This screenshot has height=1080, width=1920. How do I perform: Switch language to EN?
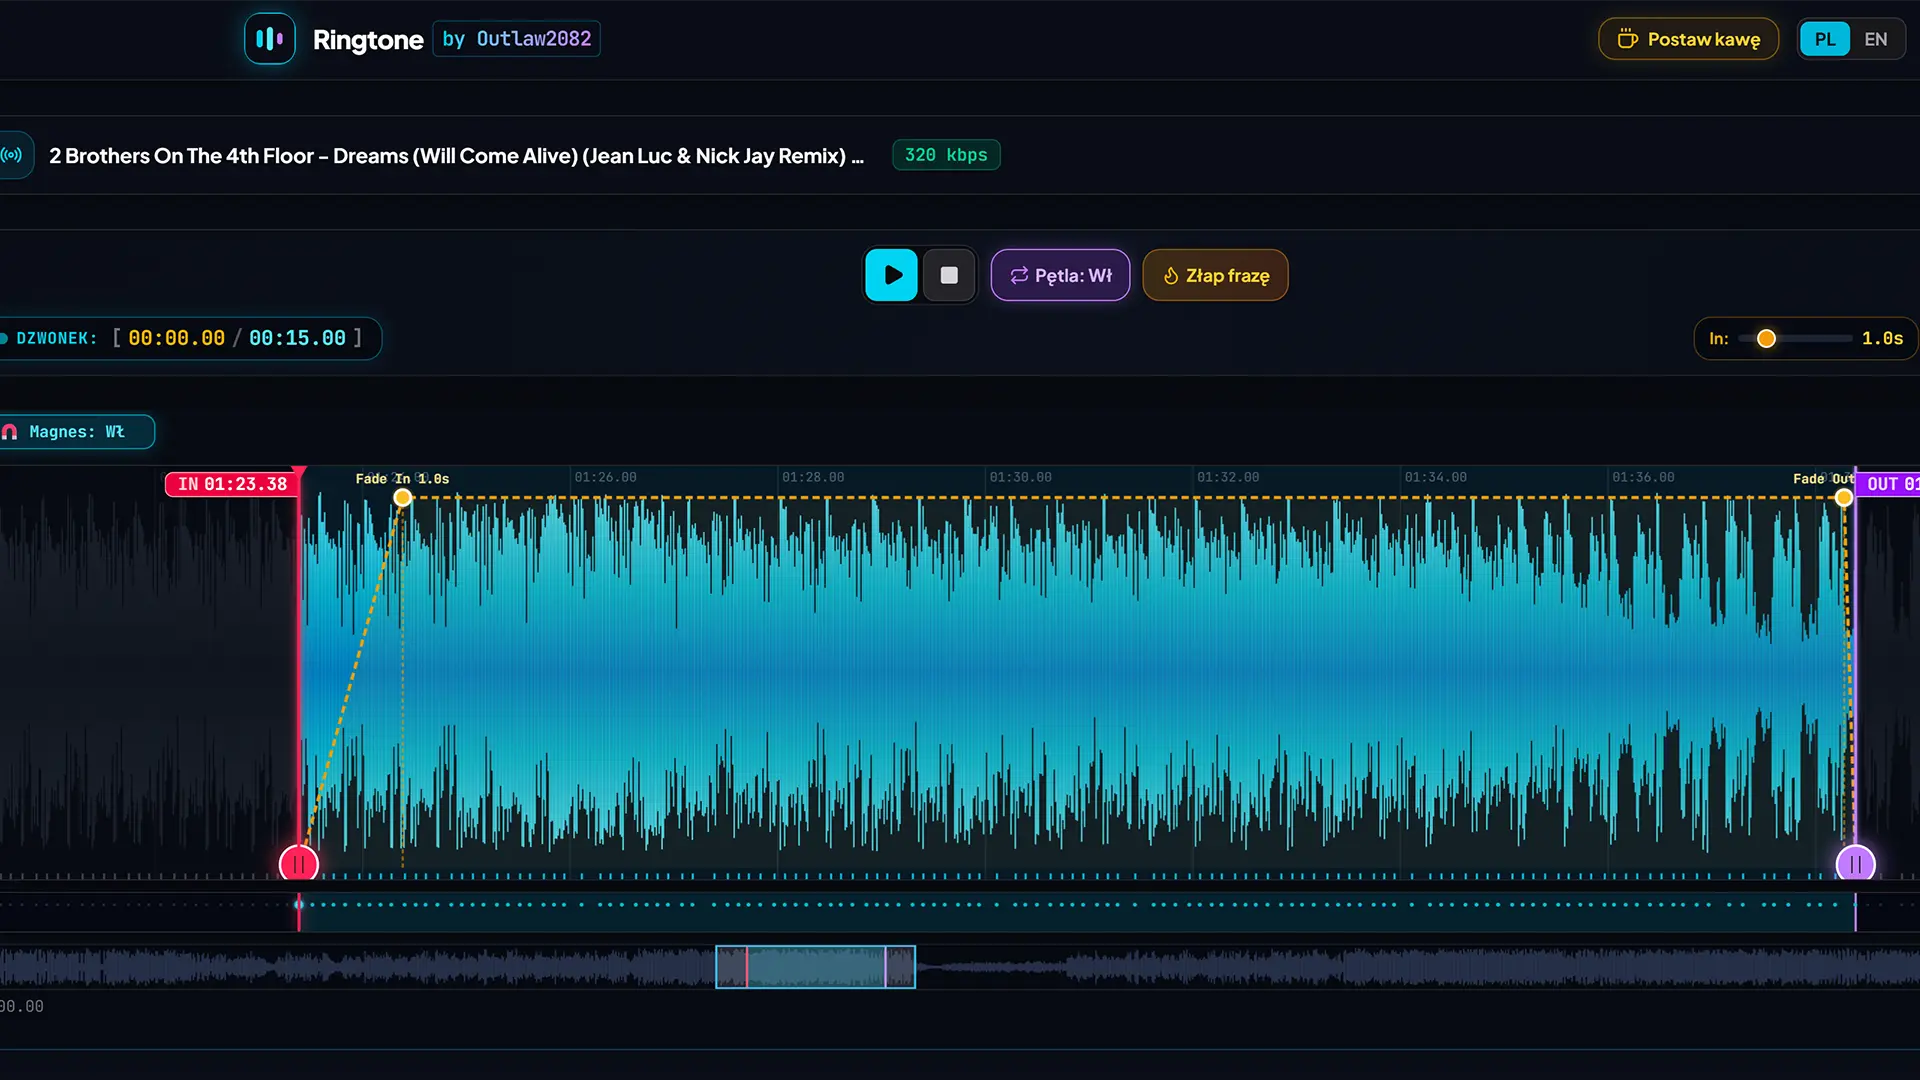1876,39
